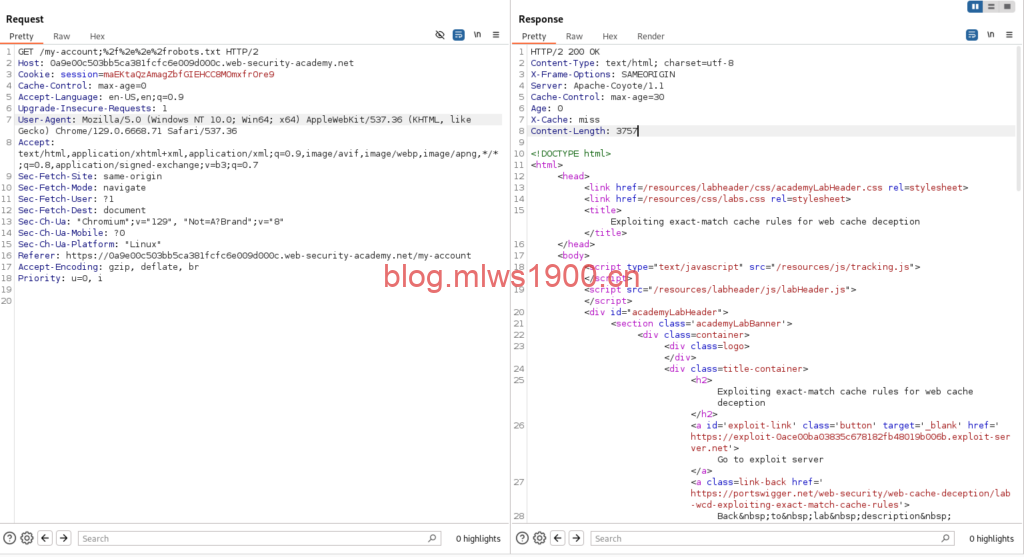Open search settings gear below Request panel
This screenshot has height=557, width=1024.
coord(27,538)
